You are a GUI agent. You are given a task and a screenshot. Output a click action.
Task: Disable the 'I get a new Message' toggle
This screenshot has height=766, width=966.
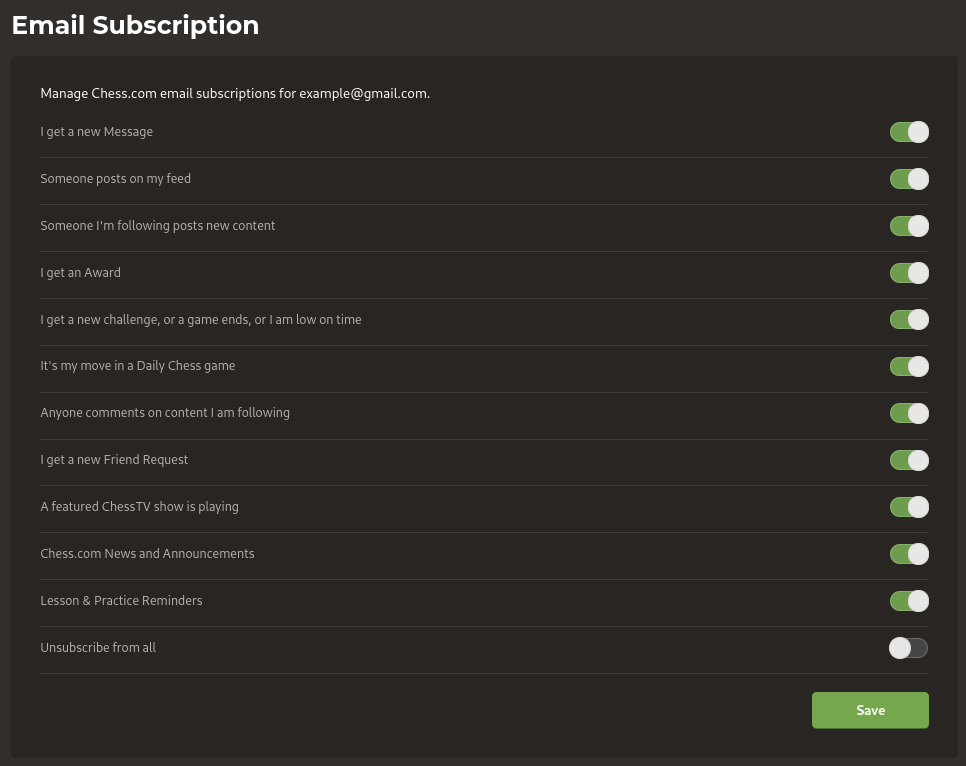tap(909, 132)
